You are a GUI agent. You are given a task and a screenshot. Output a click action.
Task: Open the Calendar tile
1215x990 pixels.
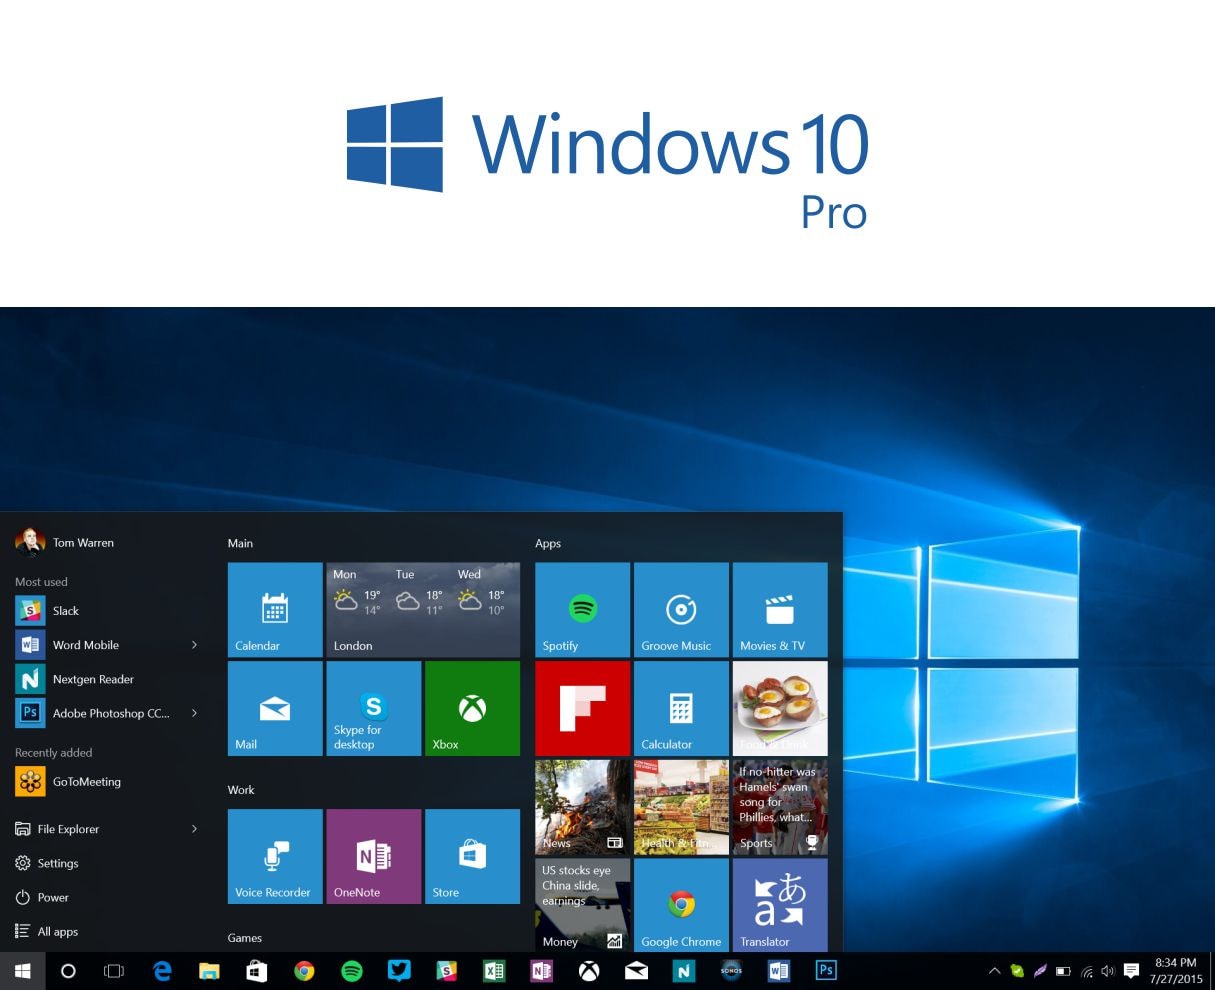[275, 609]
